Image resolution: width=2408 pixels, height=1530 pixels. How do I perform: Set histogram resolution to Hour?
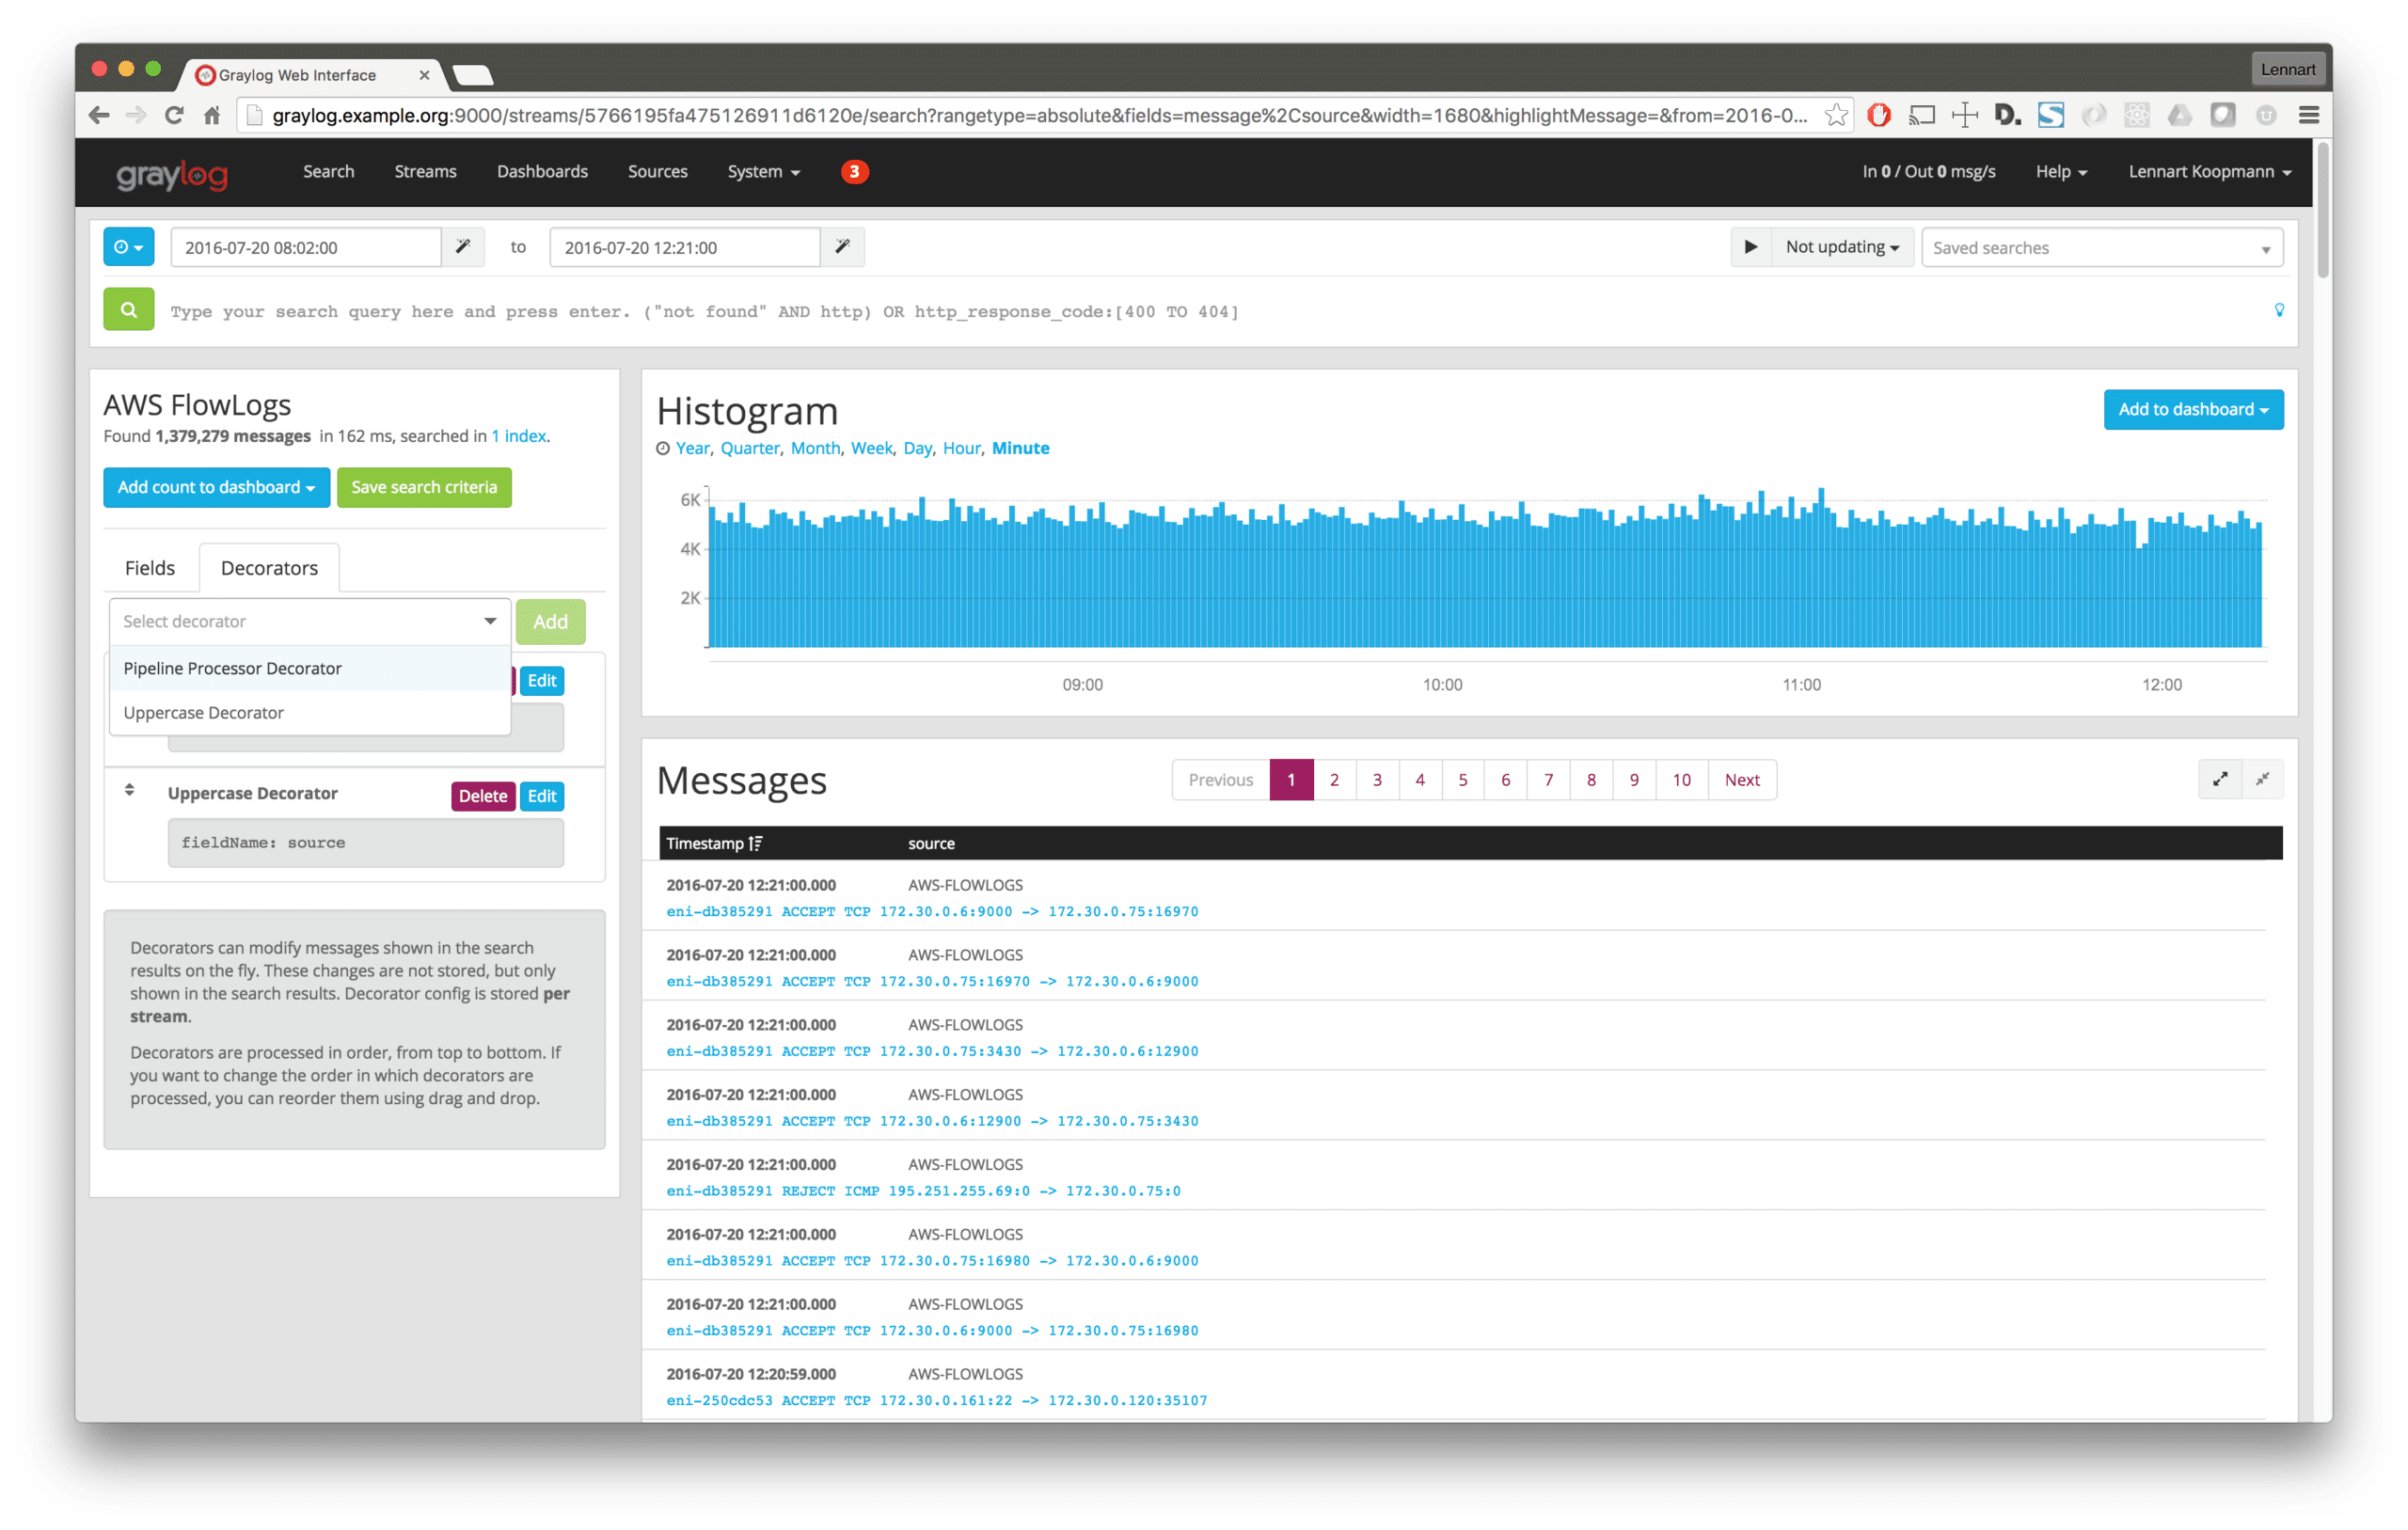[960, 448]
